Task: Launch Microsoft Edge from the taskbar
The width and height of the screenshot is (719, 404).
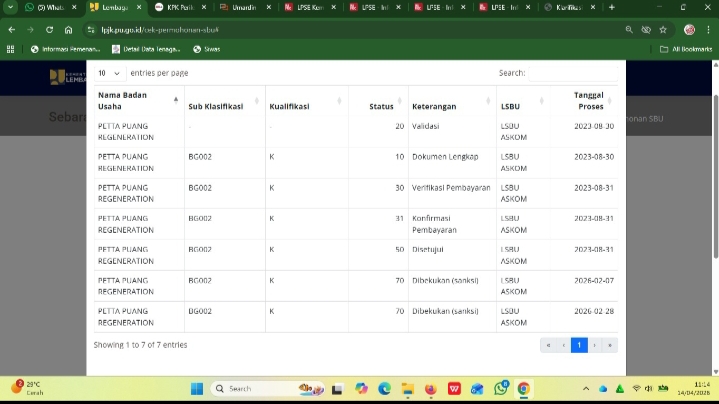Action: 383,389
